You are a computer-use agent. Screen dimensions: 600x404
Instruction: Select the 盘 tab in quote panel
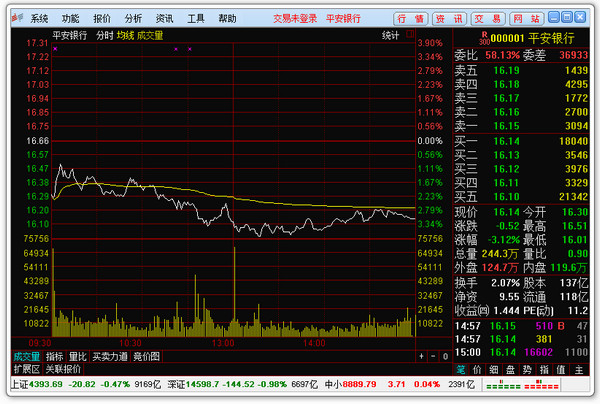510,370
